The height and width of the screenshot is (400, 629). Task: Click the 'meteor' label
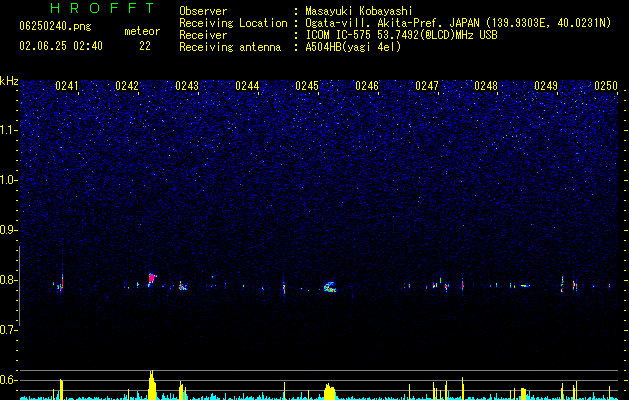coord(142,31)
